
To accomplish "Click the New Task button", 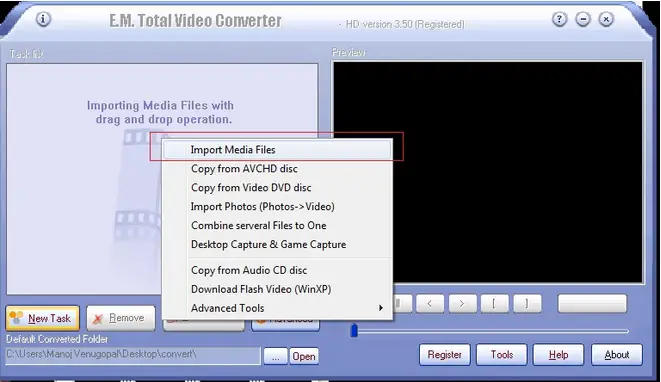I will click(x=43, y=318).
